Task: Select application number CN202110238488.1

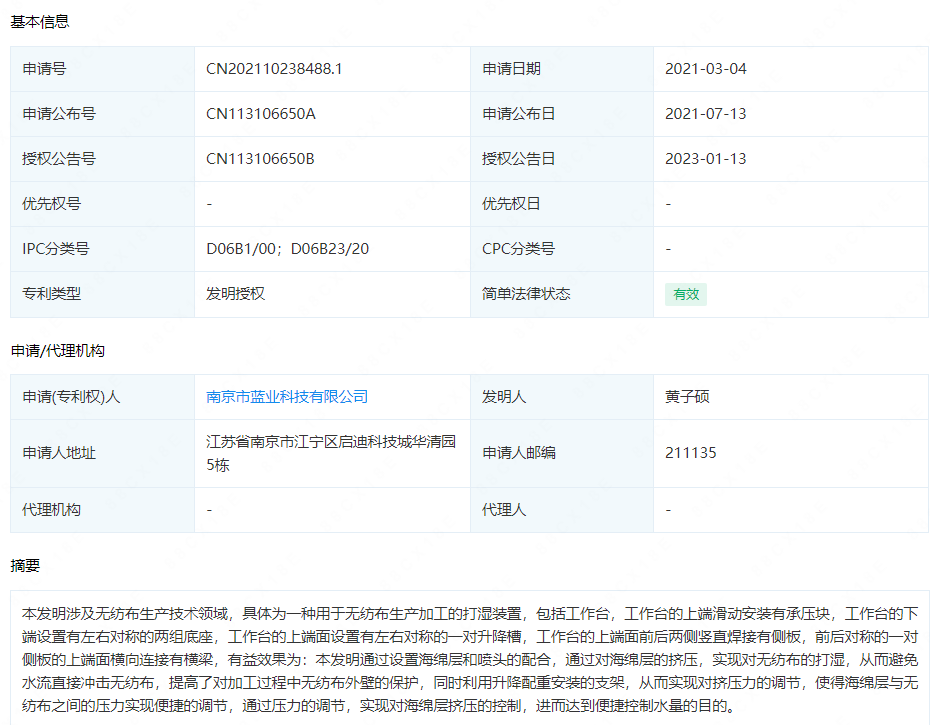Action: click(x=274, y=69)
